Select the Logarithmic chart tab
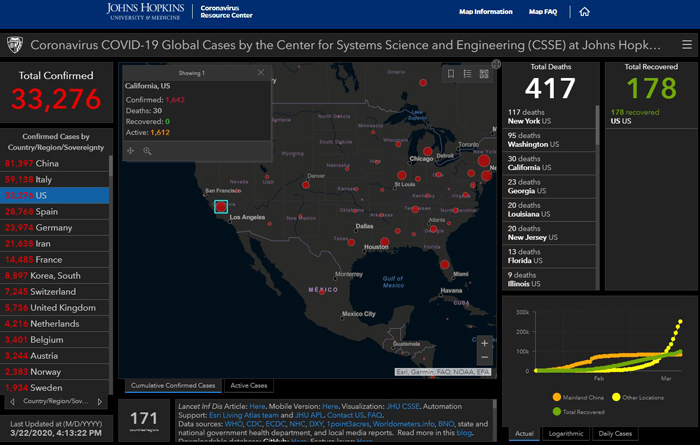This screenshot has width=700, height=445. pos(566,433)
